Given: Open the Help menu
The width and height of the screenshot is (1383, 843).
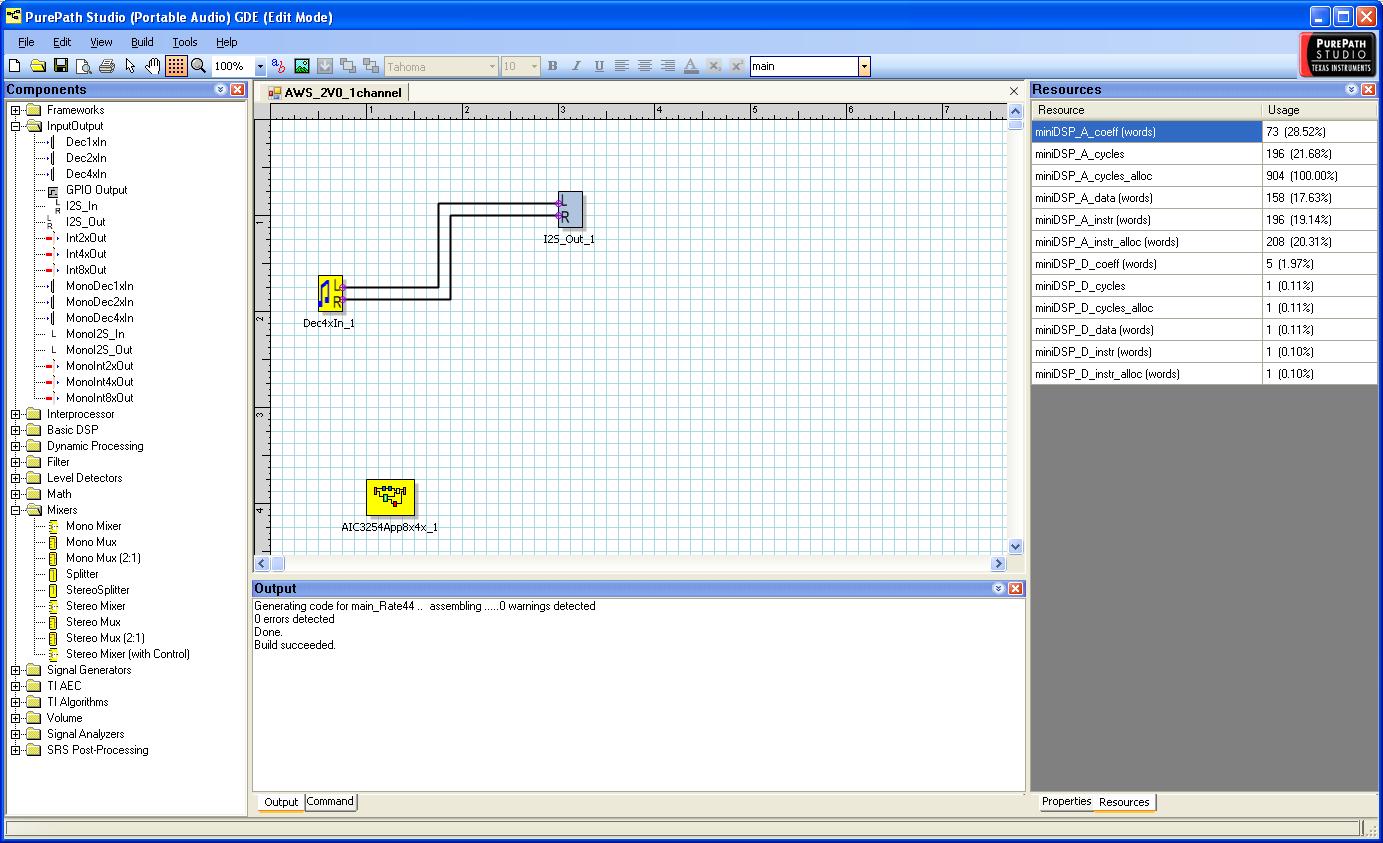Looking at the screenshot, I should point(227,42).
